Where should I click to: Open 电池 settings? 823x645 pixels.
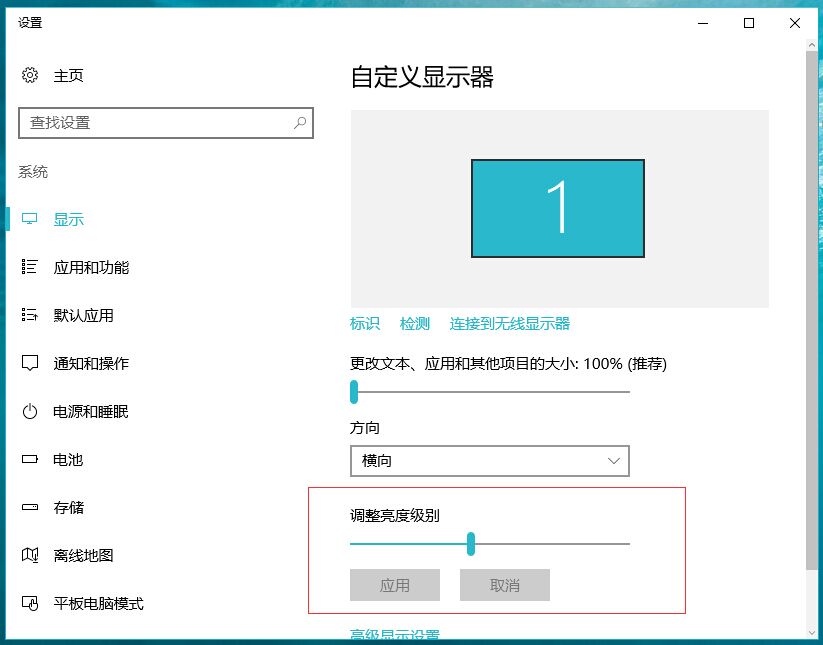pos(68,460)
